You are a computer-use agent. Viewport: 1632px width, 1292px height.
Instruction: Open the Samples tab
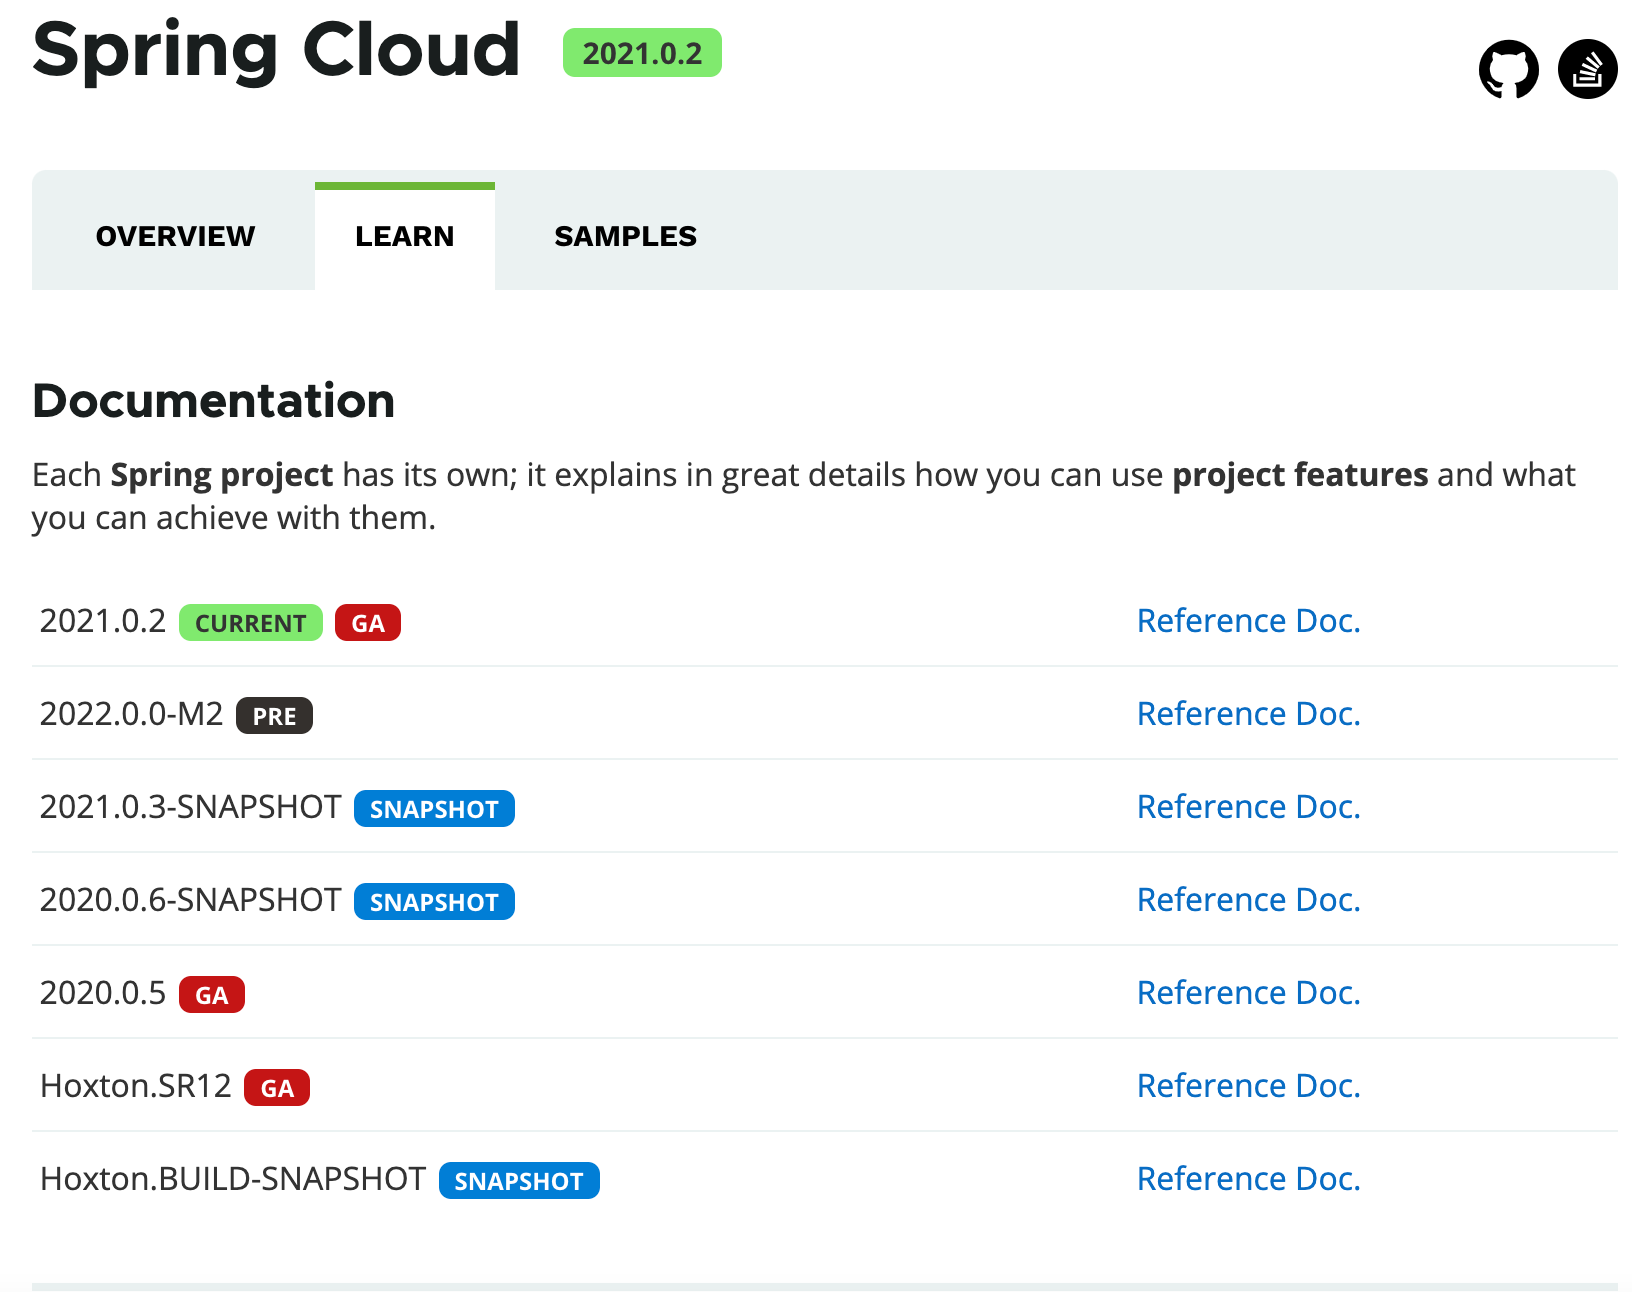[625, 237]
